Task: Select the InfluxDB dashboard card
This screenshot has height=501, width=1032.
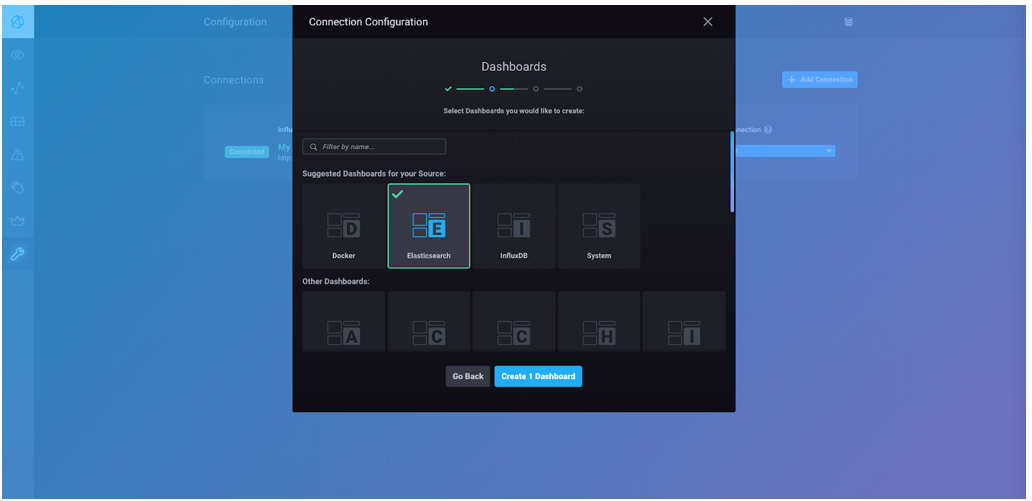Action: pos(514,226)
